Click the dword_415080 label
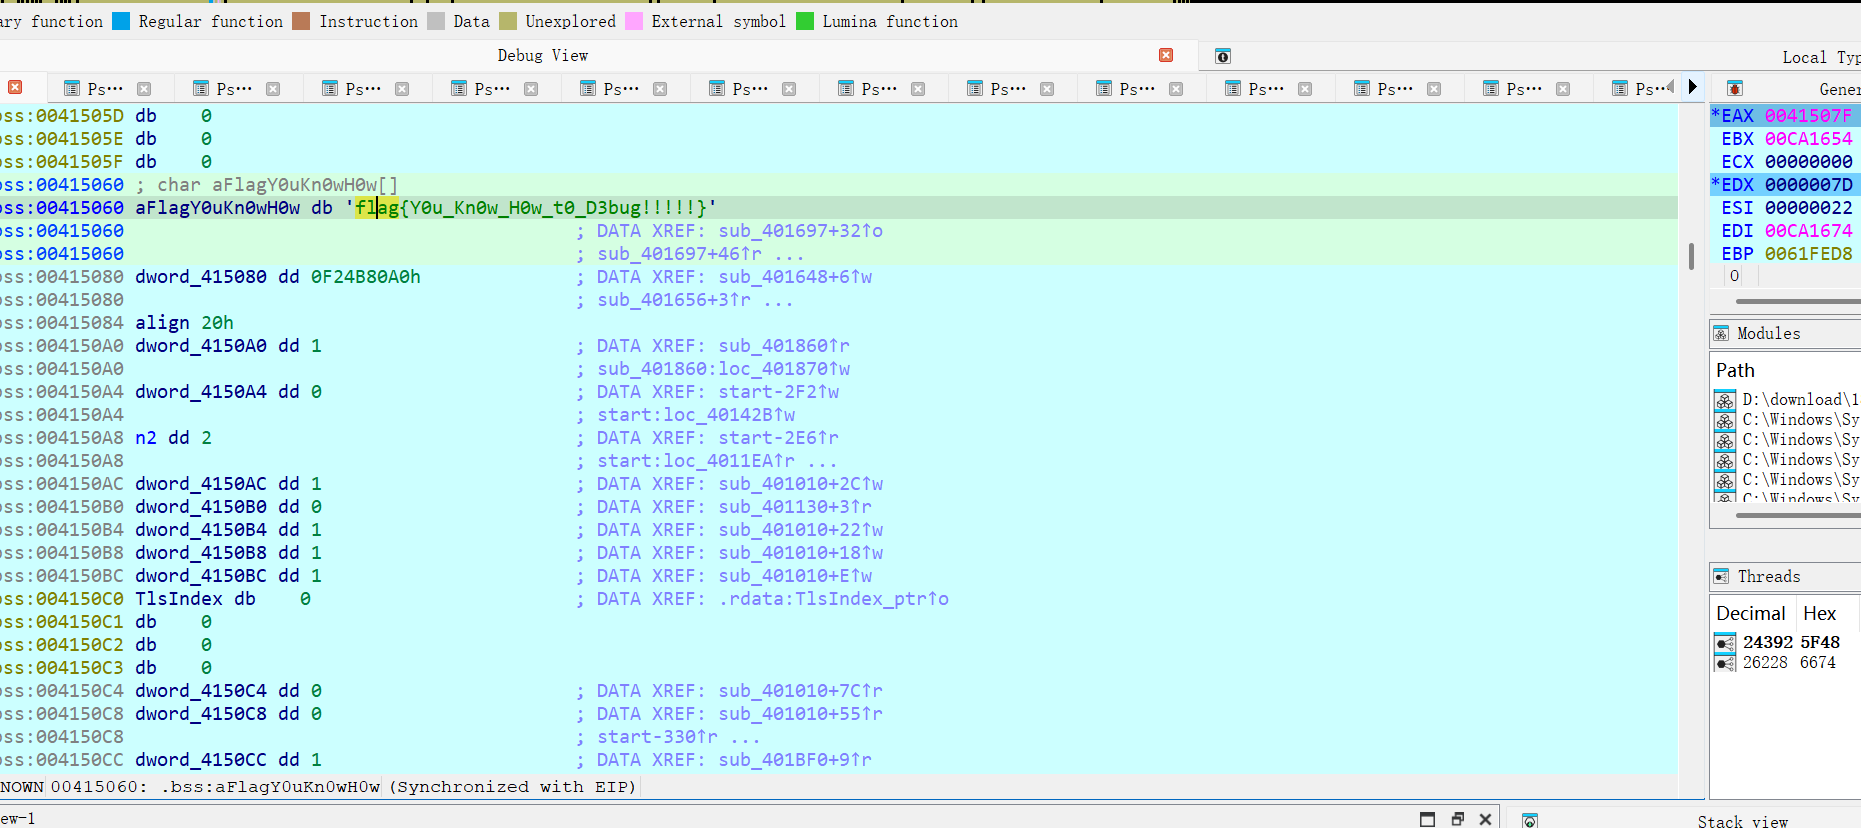This screenshot has height=828, width=1861. pyautogui.click(x=201, y=276)
